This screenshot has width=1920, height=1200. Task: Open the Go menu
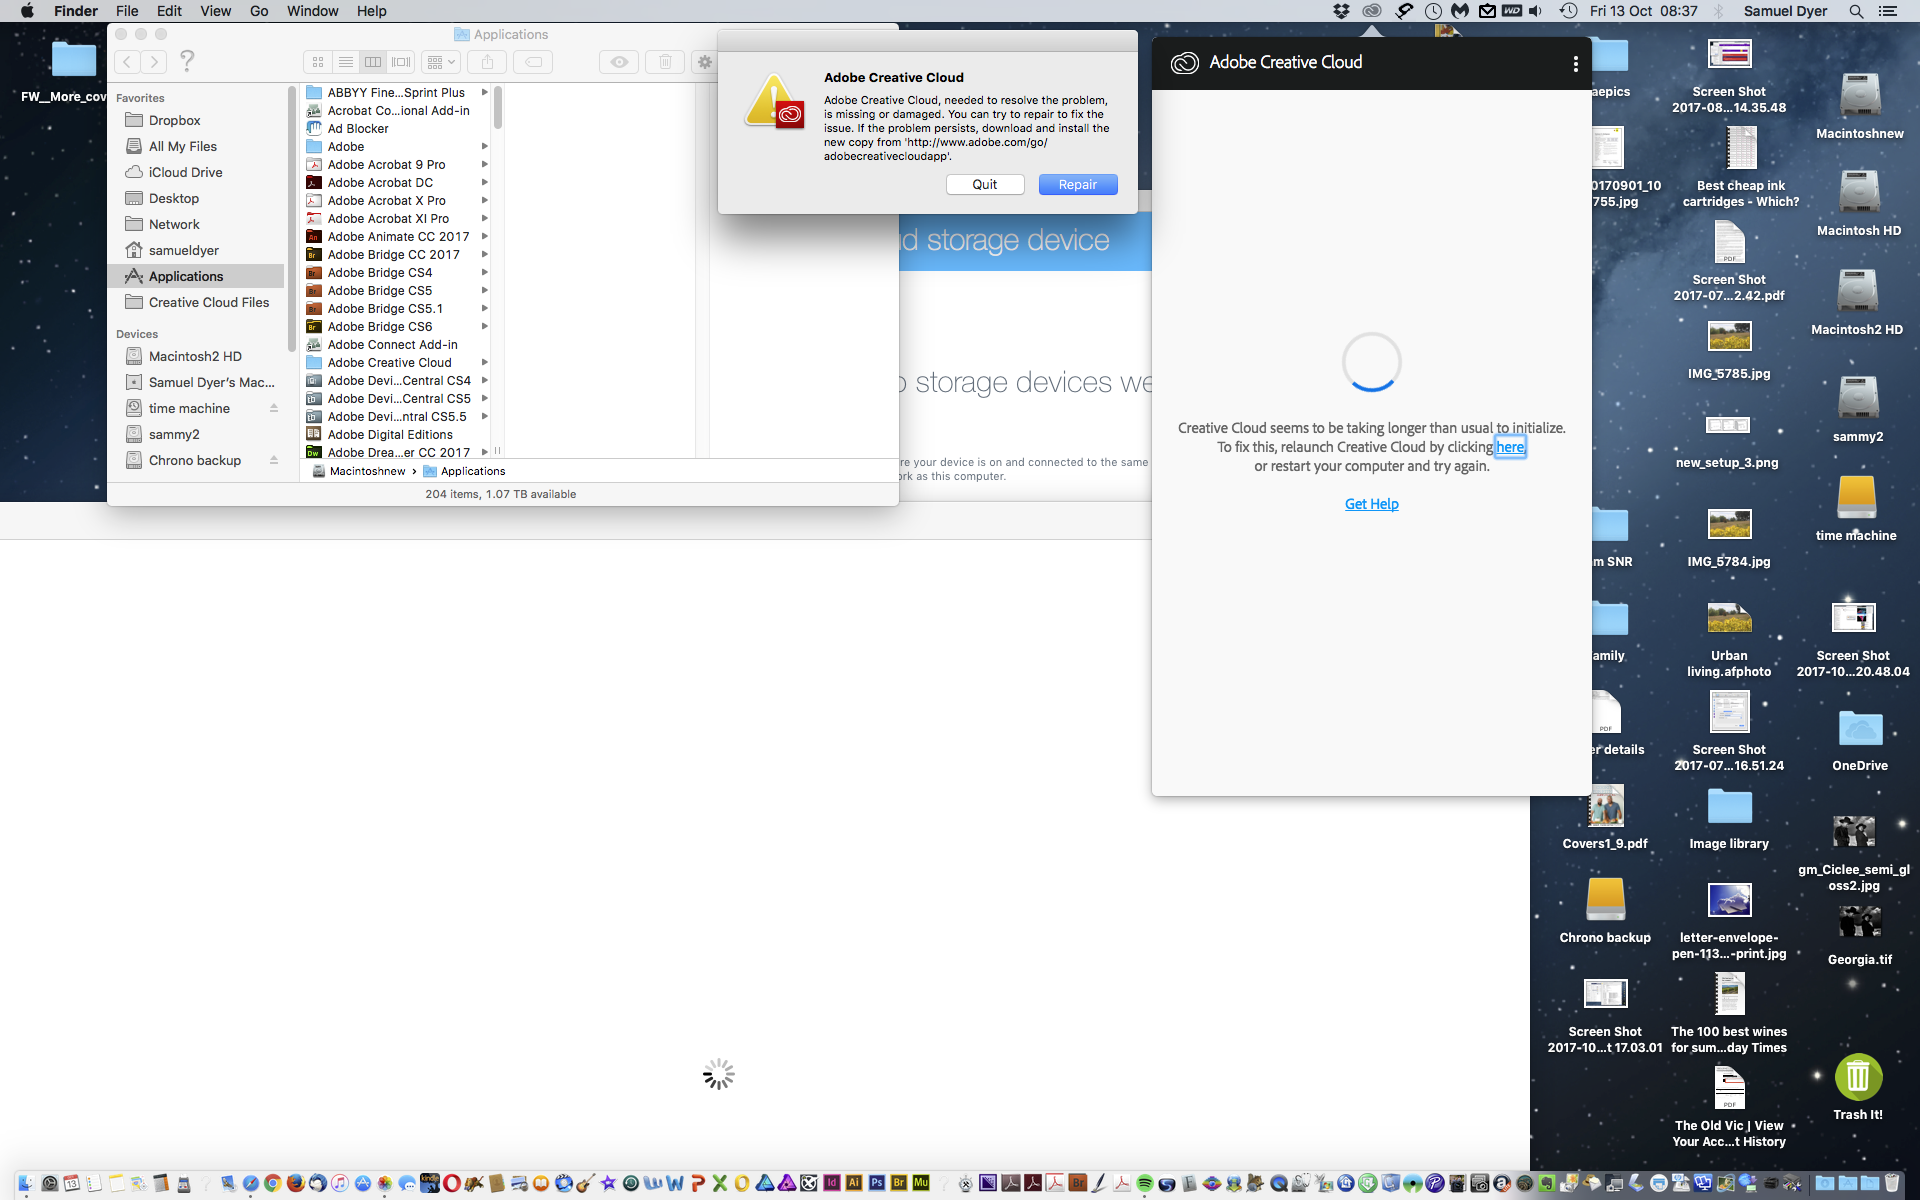click(x=259, y=11)
